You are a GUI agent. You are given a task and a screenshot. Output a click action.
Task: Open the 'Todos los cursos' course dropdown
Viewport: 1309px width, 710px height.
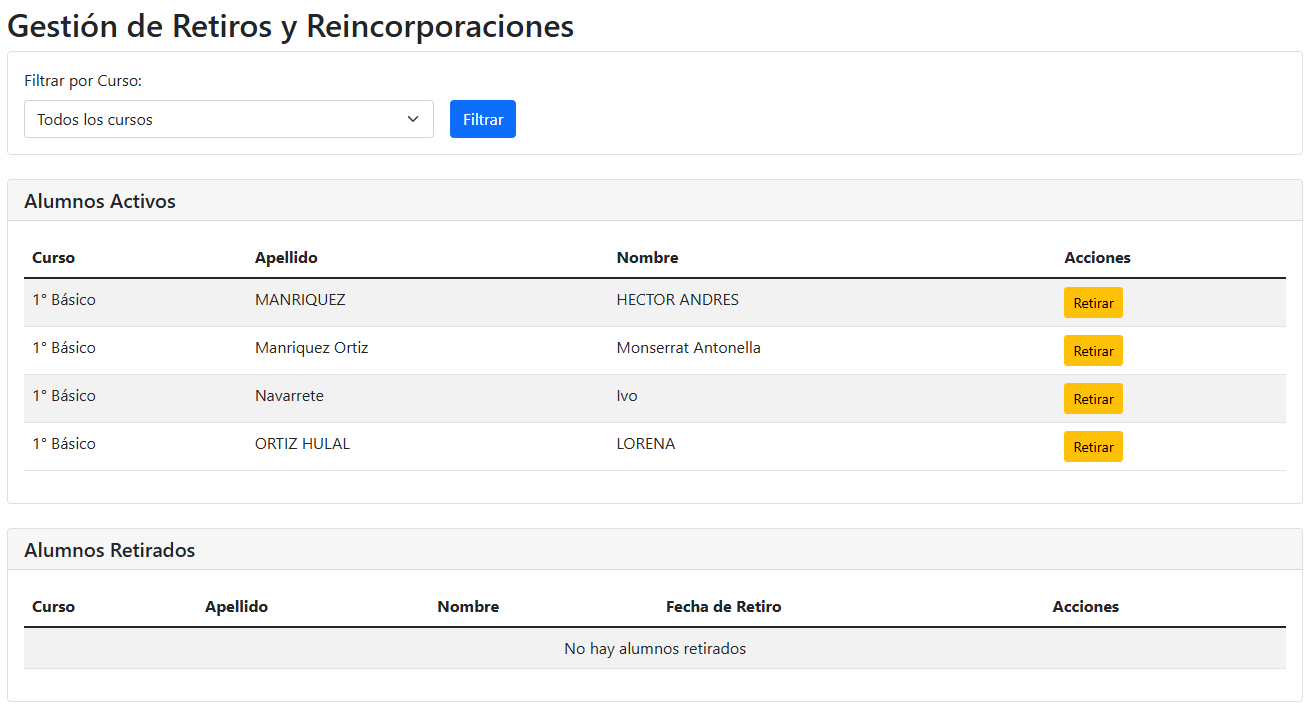point(228,119)
